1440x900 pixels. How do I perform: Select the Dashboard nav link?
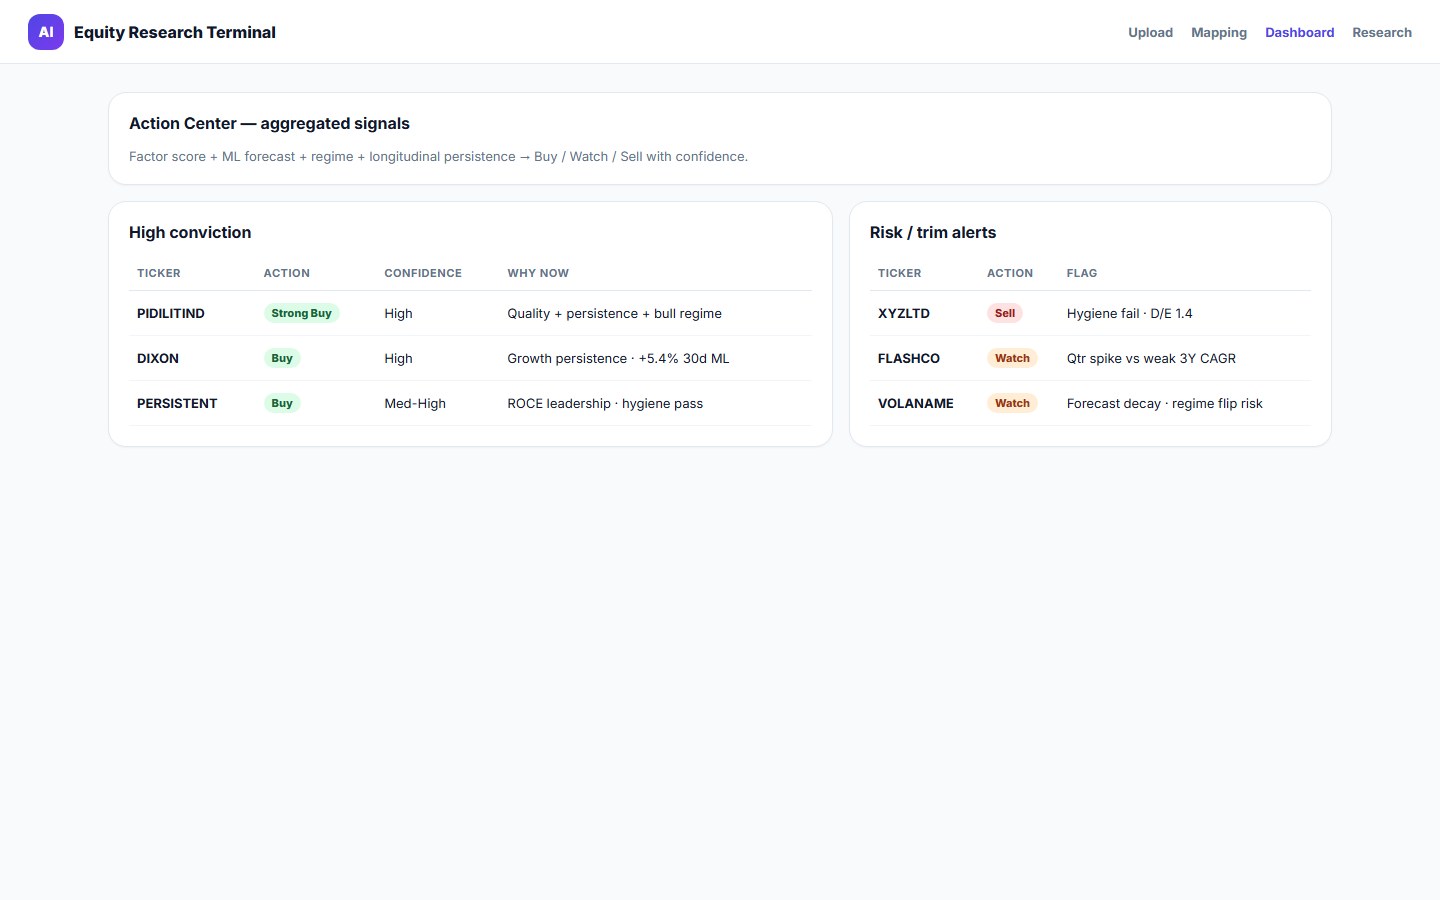click(x=1299, y=32)
